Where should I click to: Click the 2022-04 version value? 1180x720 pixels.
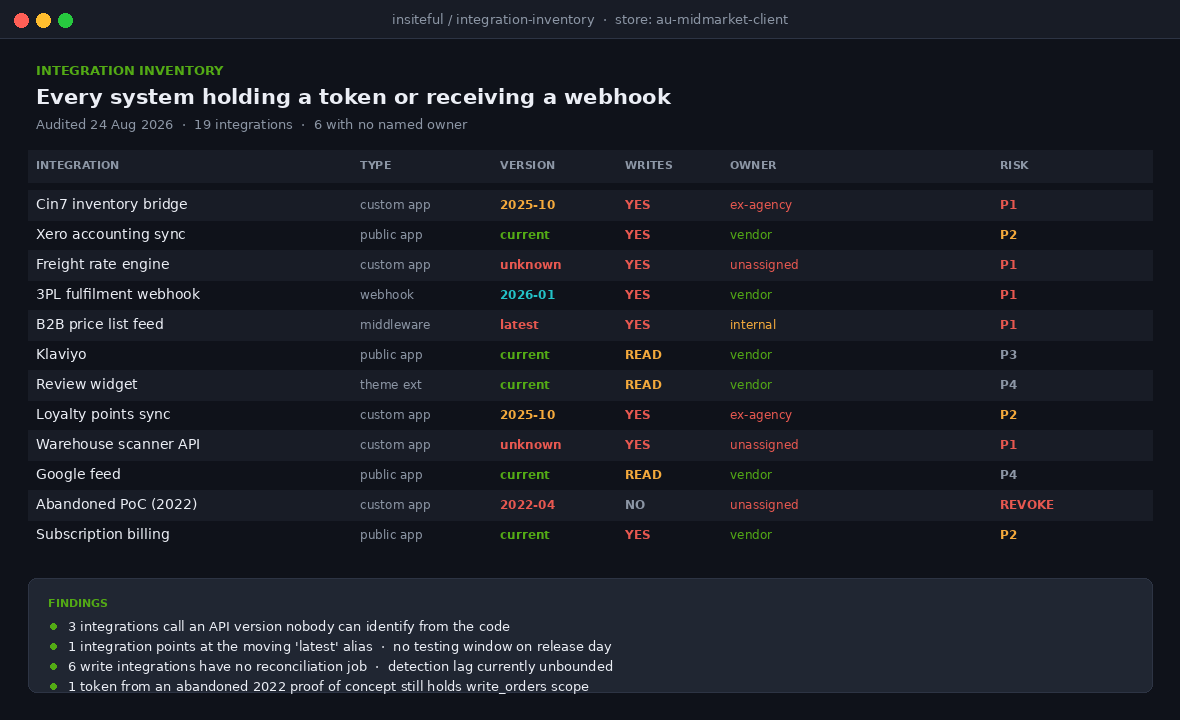tap(528, 505)
